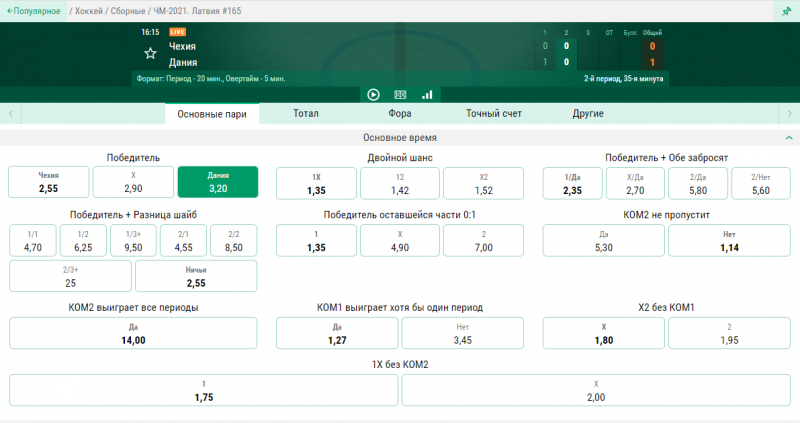The width and height of the screenshot is (800, 423).
Task: Click the 2-й период, 35-я минута status
Action: [x=623, y=79]
